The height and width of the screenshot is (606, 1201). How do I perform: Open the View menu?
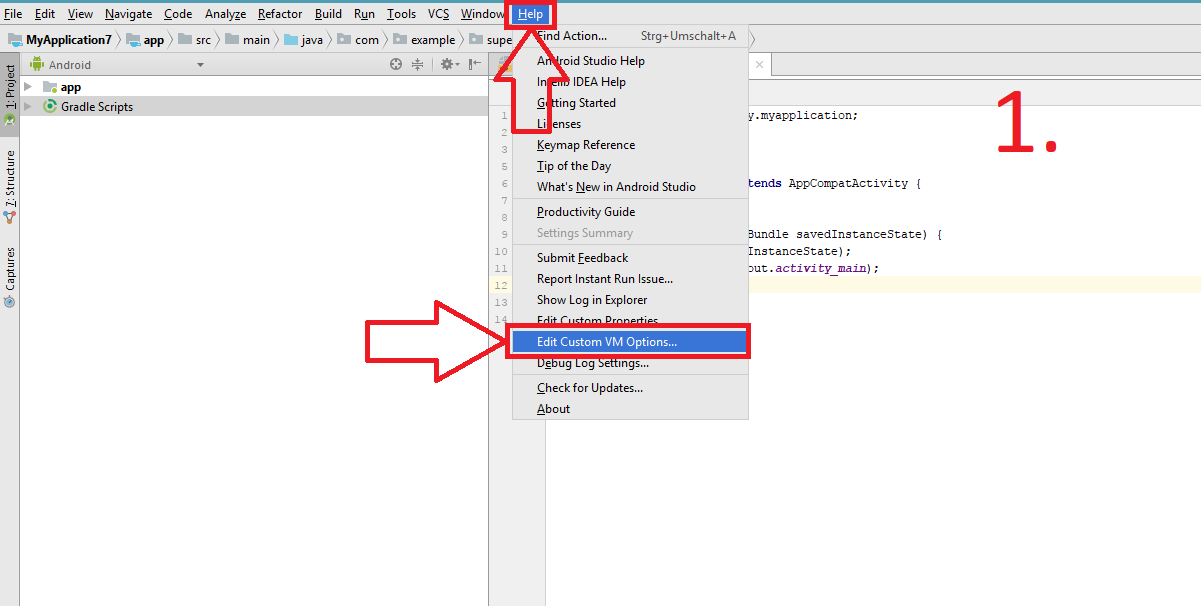coord(80,14)
